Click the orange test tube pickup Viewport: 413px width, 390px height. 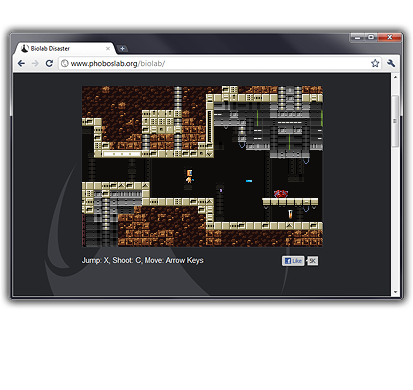(290, 214)
